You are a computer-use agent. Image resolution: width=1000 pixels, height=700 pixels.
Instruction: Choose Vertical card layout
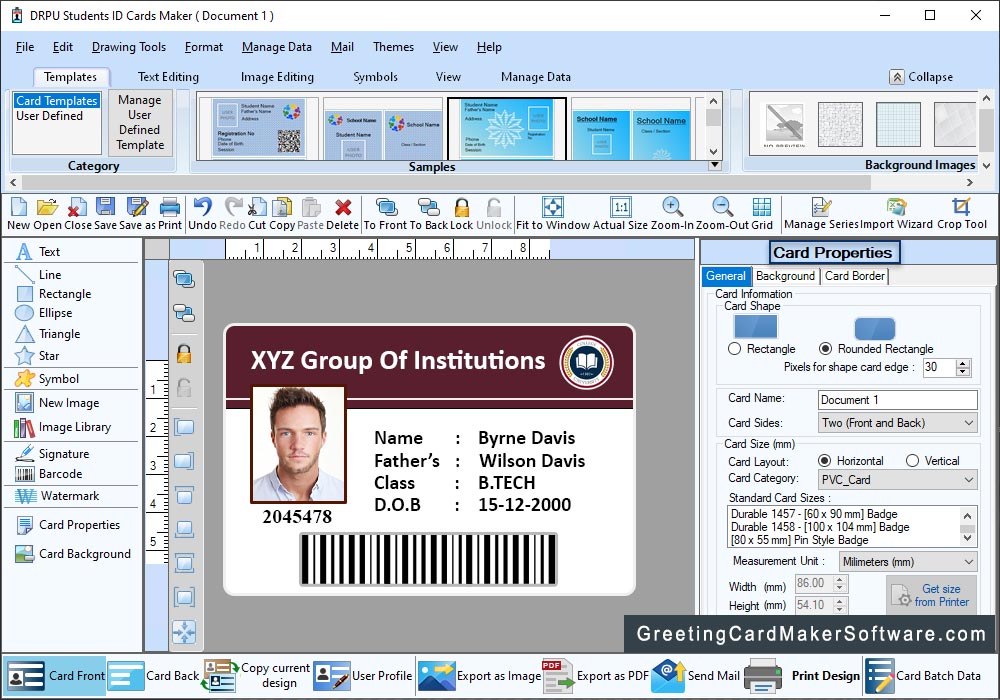912,460
